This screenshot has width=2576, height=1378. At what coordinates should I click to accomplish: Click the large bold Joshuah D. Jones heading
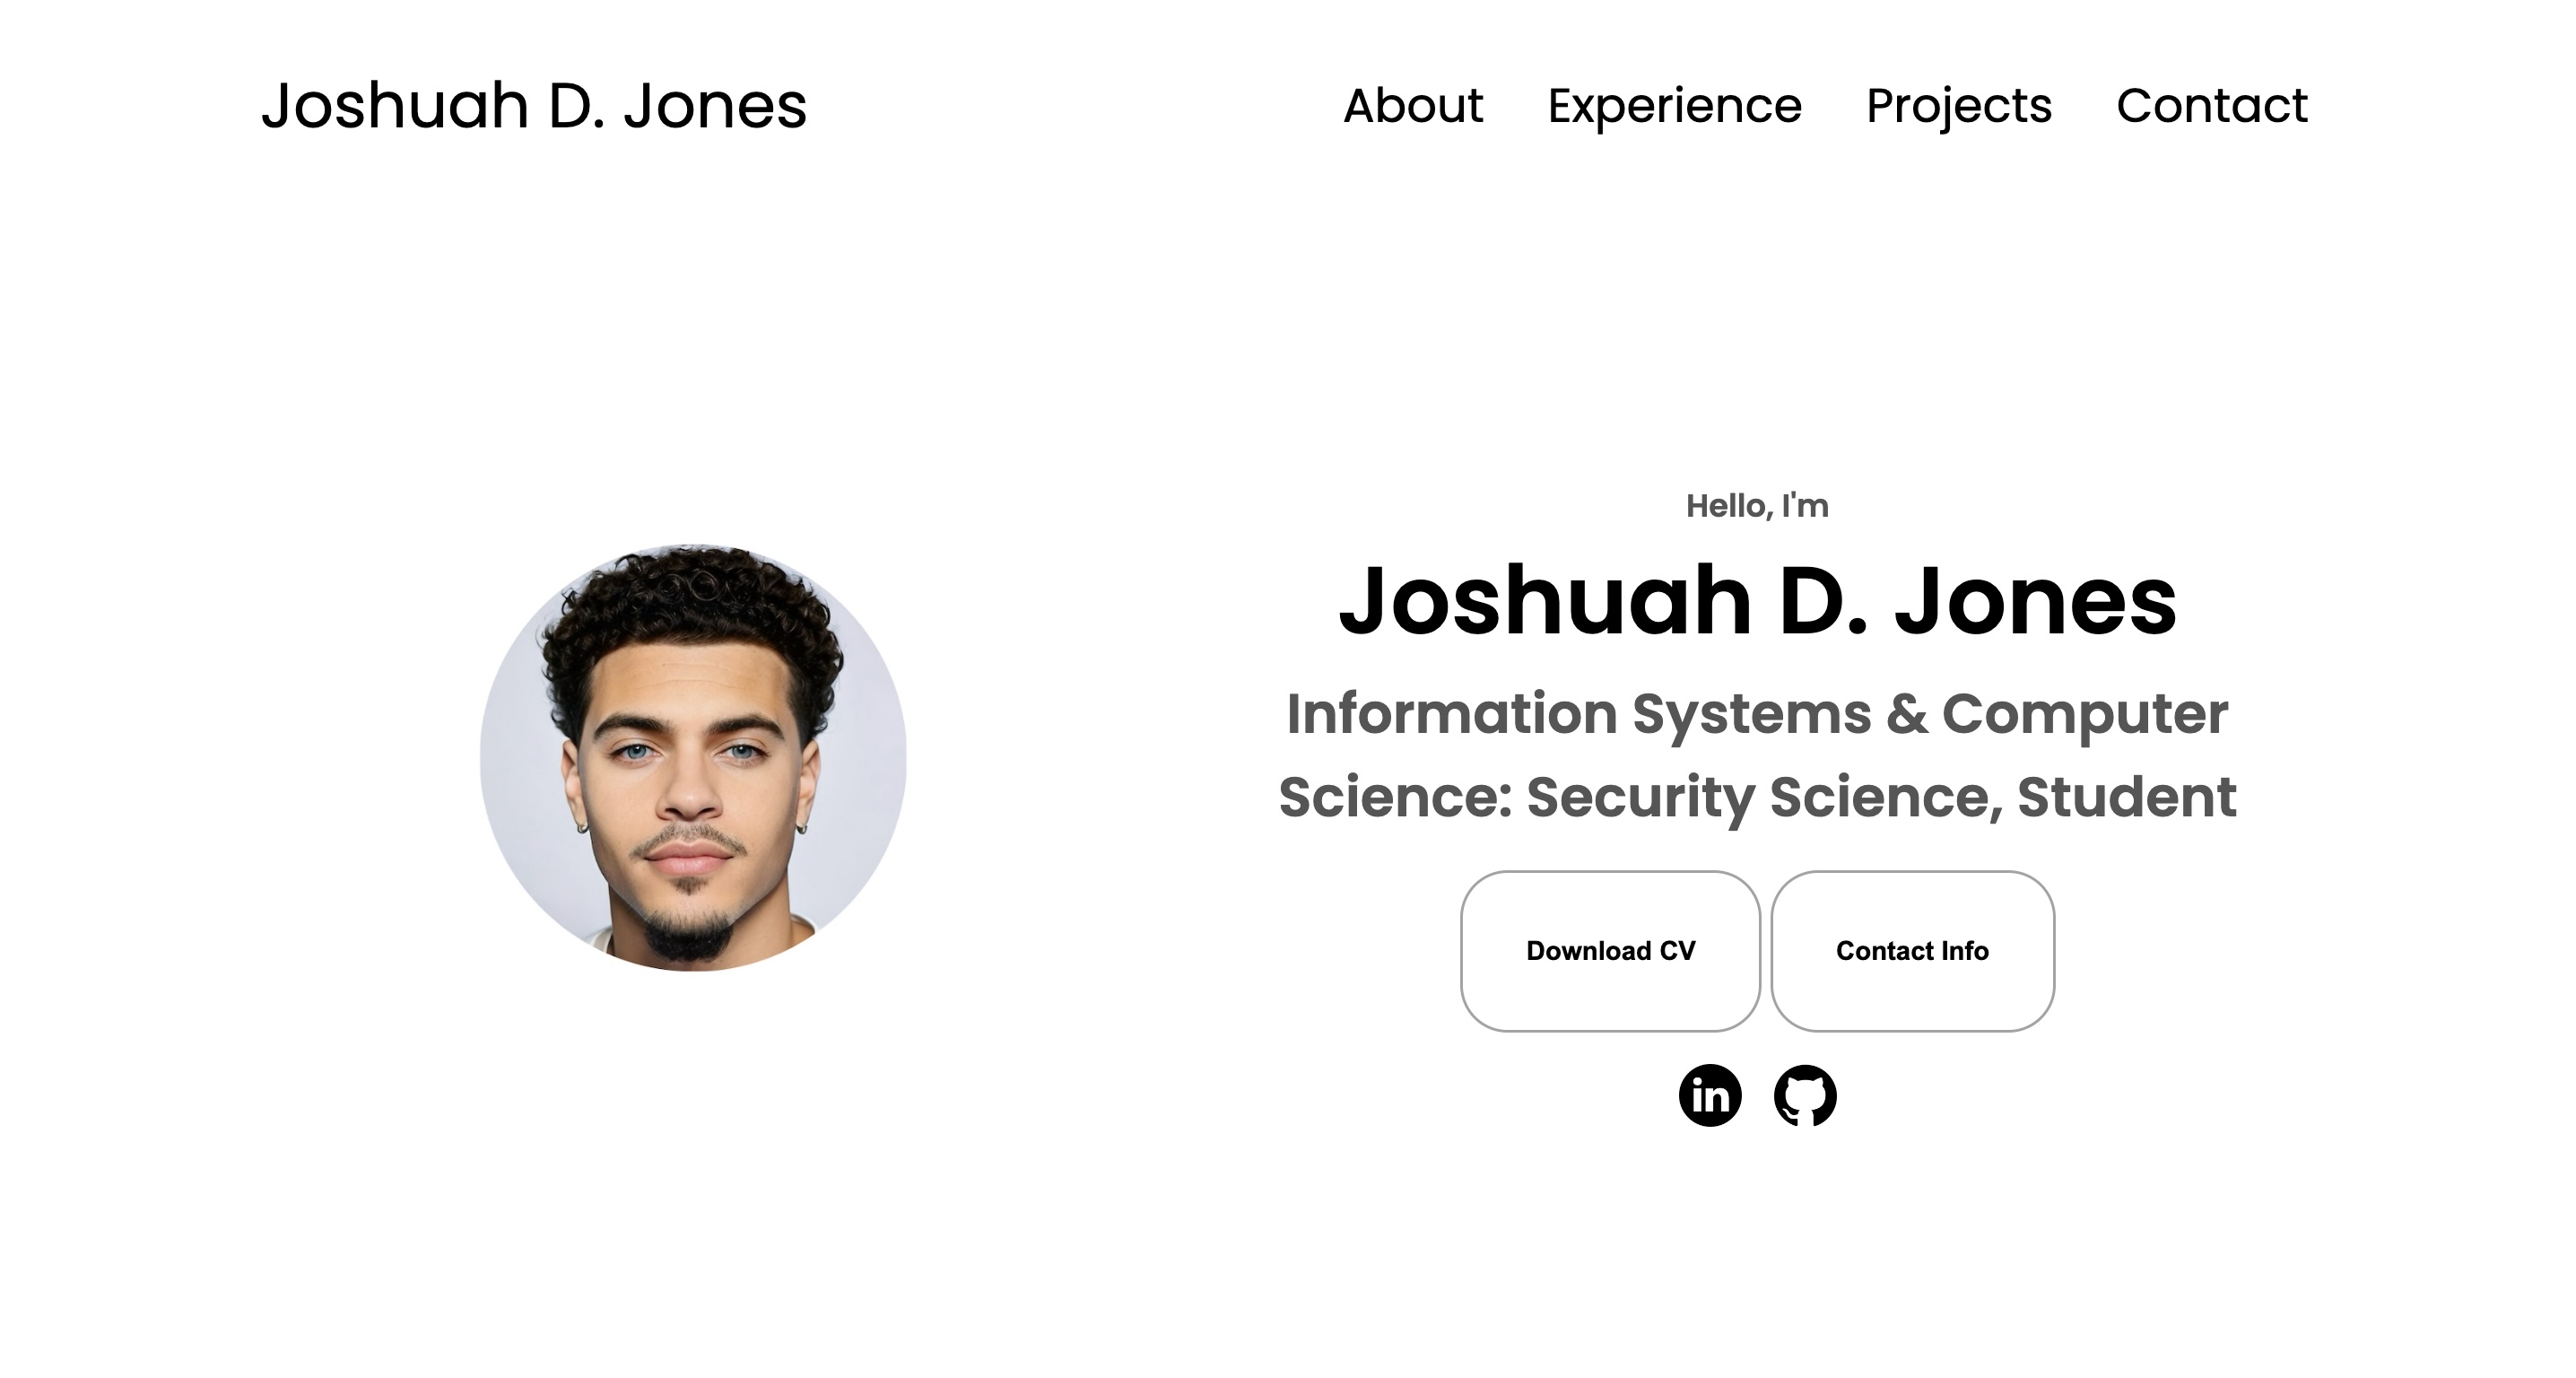[x=1757, y=600]
